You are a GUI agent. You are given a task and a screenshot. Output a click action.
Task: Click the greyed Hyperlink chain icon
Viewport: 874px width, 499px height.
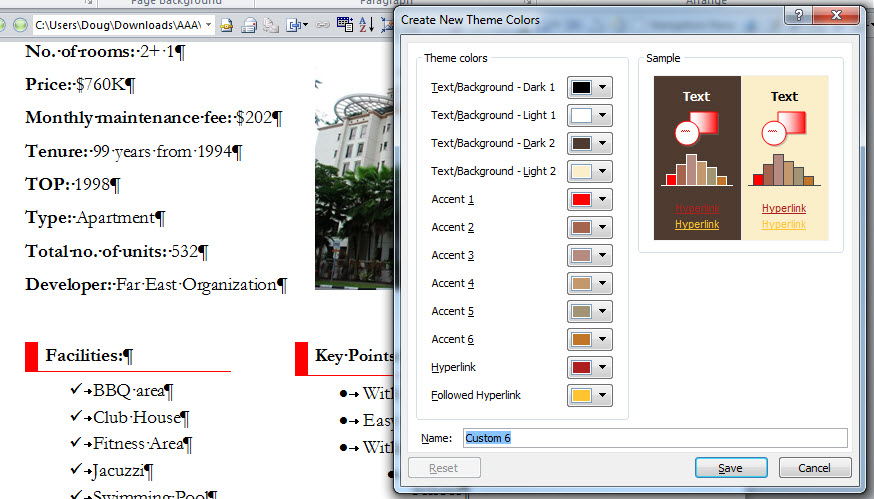(322, 25)
